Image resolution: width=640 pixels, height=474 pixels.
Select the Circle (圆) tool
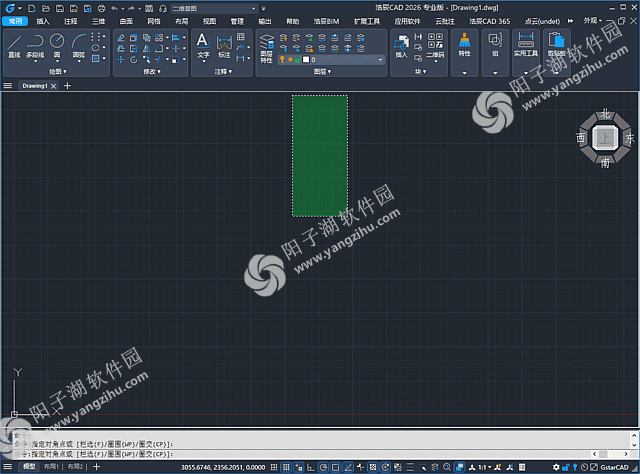click(x=57, y=46)
